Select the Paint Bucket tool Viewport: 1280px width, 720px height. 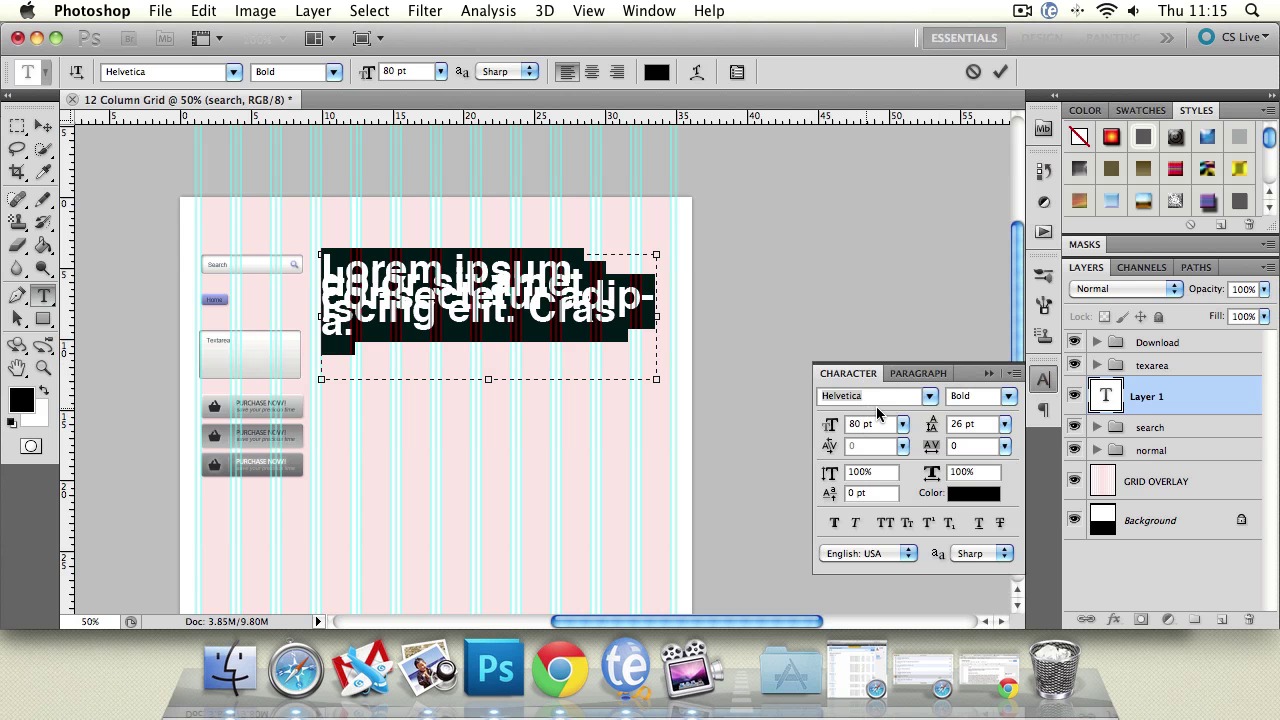43,245
